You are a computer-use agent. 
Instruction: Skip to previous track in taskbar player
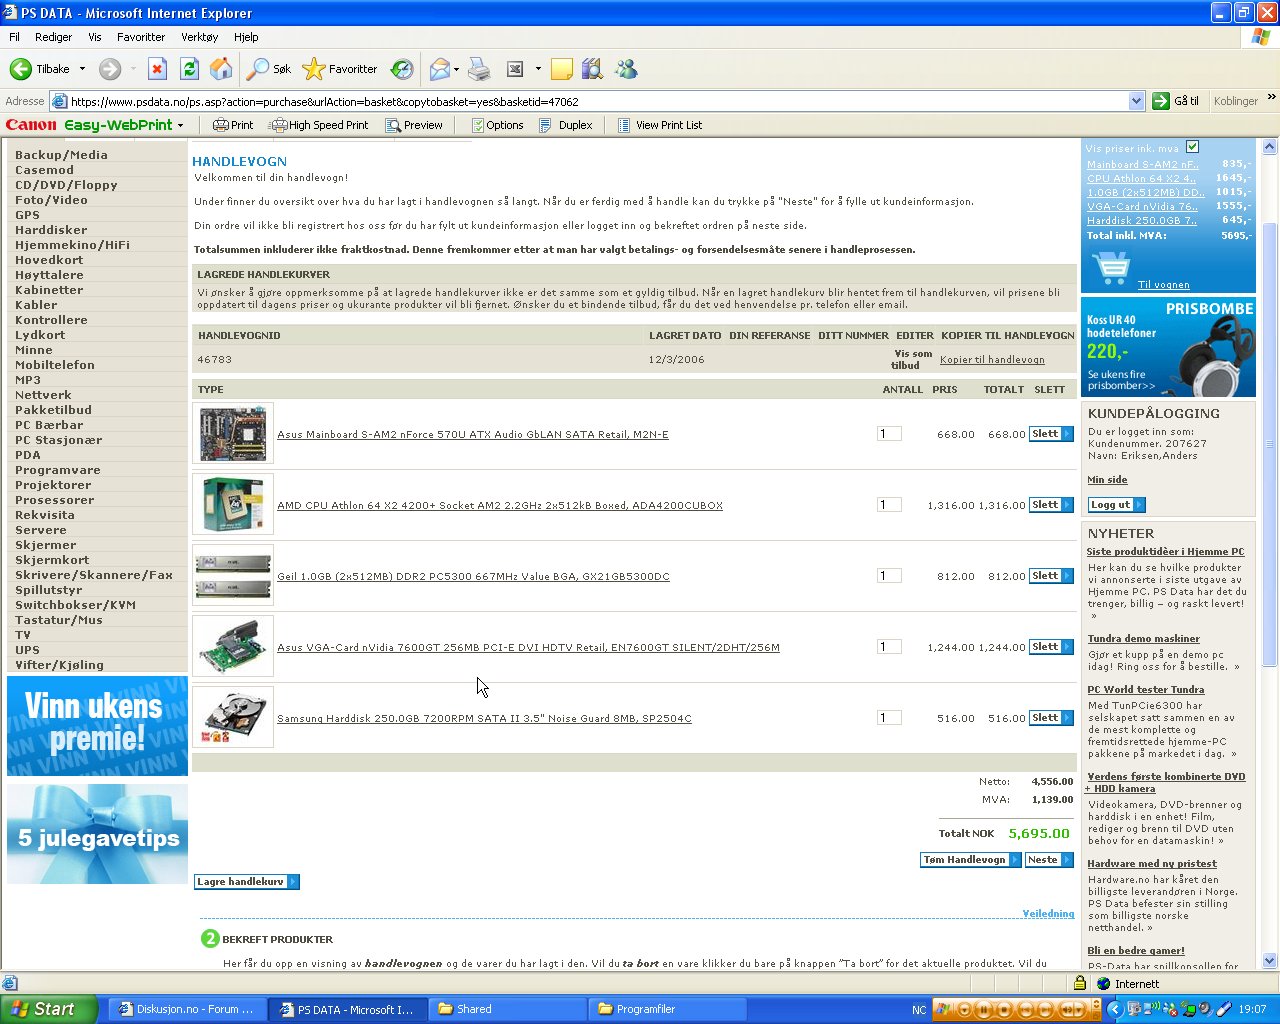[1025, 1010]
